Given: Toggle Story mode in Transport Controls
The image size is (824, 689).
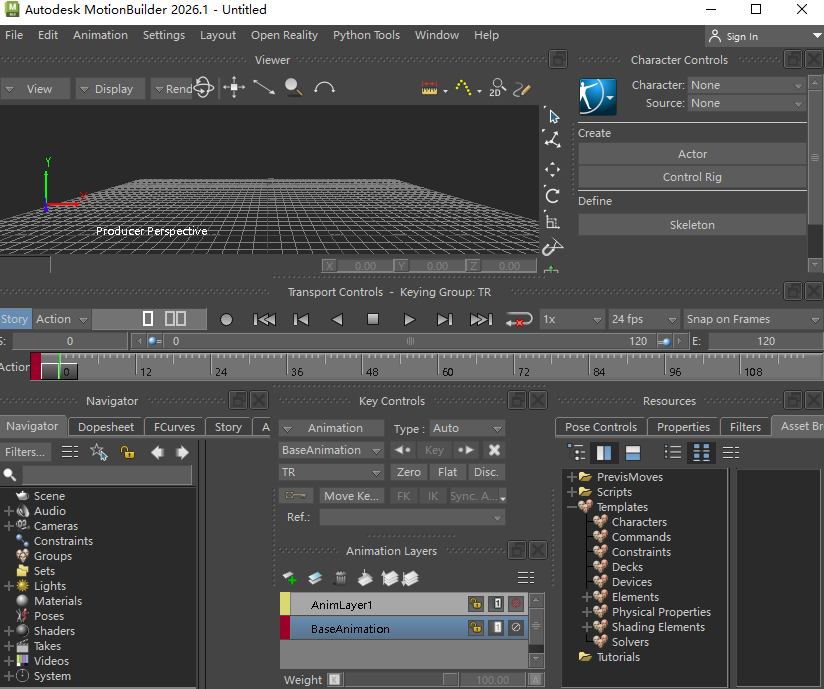Looking at the screenshot, I should (15, 319).
